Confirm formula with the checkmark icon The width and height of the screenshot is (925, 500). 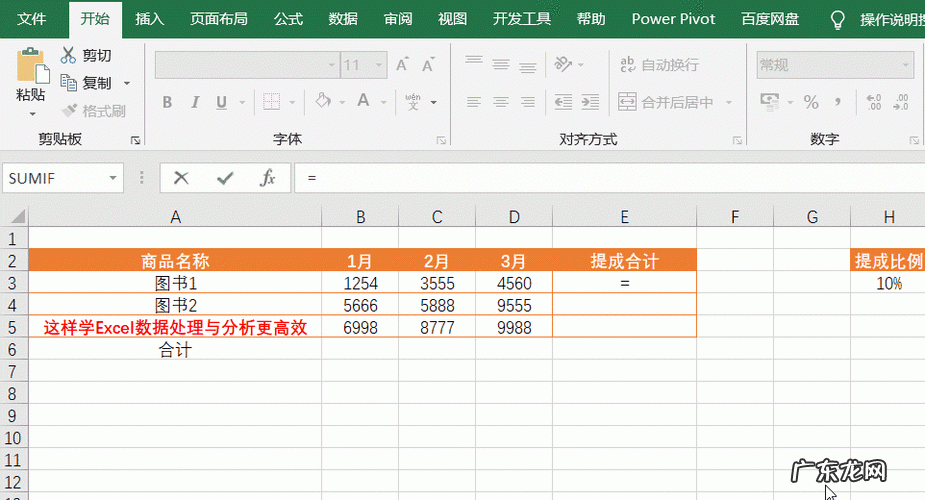pyautogui.click(x=225, y=178)
